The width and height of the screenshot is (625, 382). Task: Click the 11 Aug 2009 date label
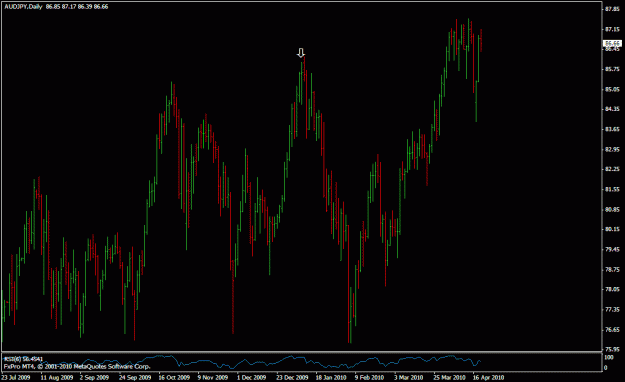pyautogui.click(x=57, y=377)
